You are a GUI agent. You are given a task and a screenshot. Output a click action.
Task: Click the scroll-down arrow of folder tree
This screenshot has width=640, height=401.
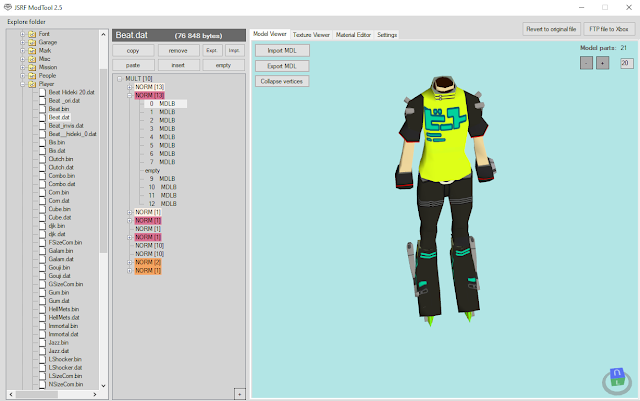pyautogui.click(x=103, y=385)
